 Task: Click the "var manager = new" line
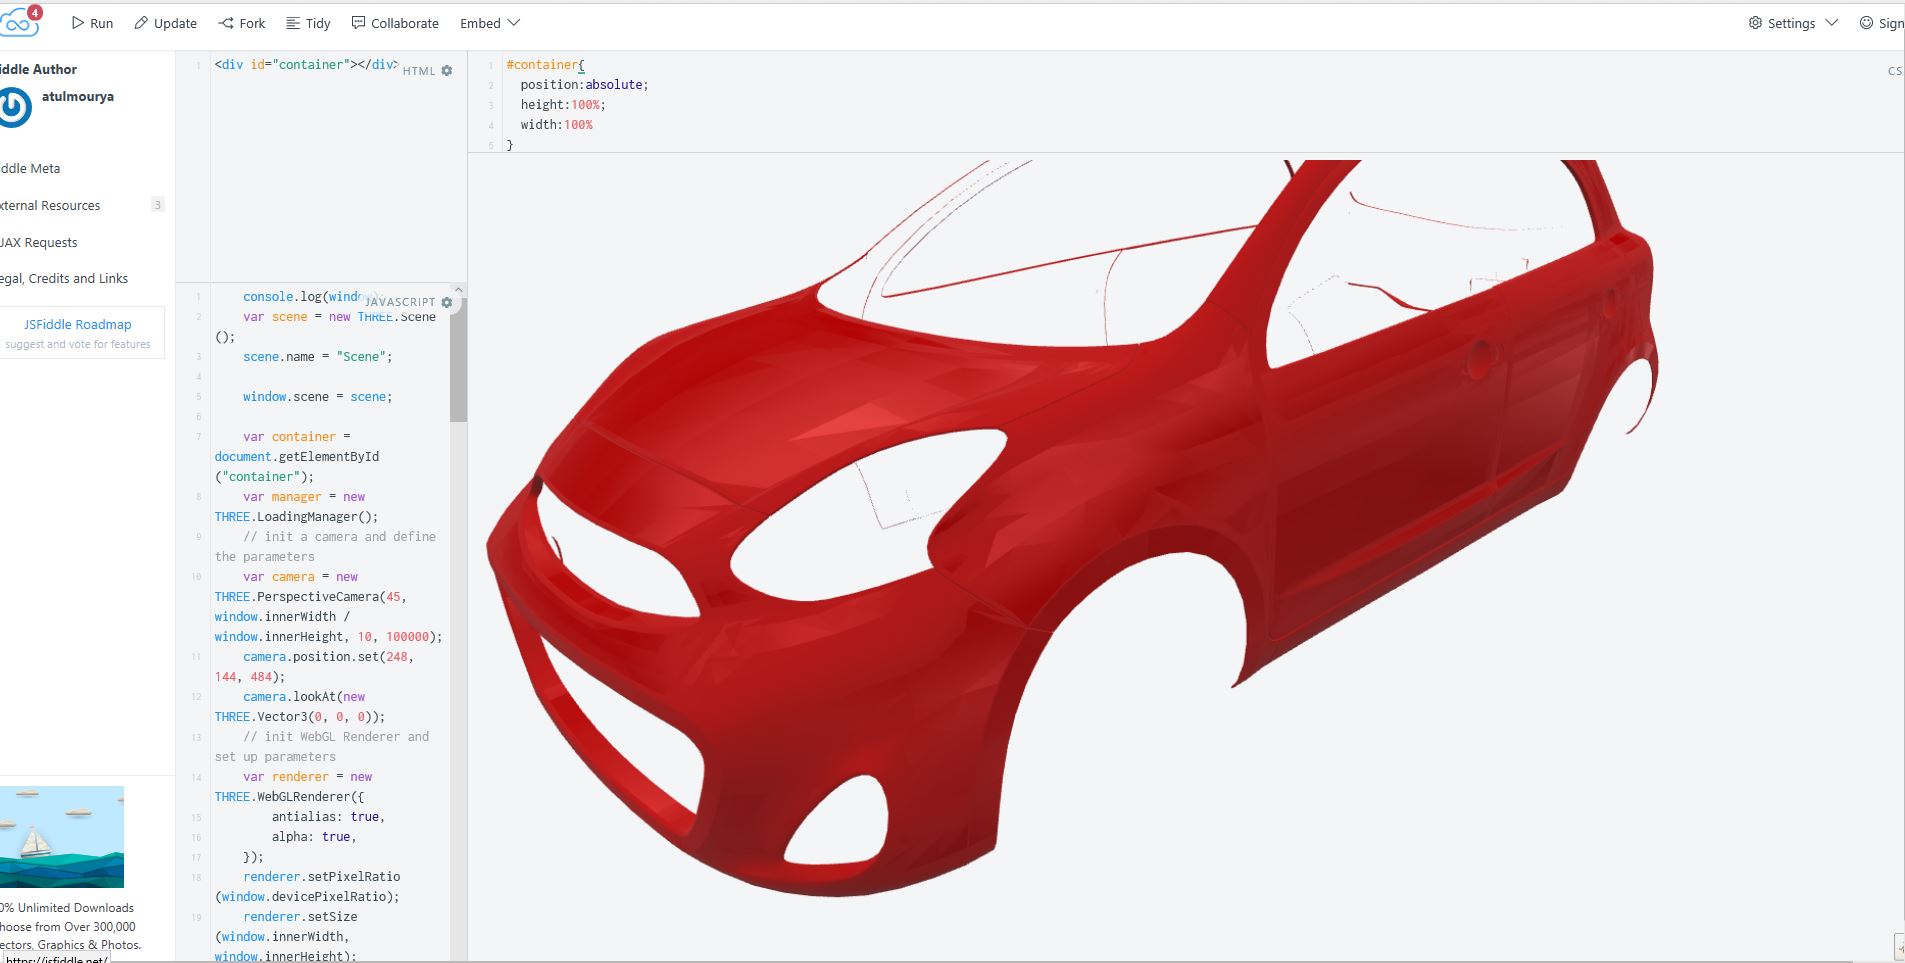[x=304, y=497]
